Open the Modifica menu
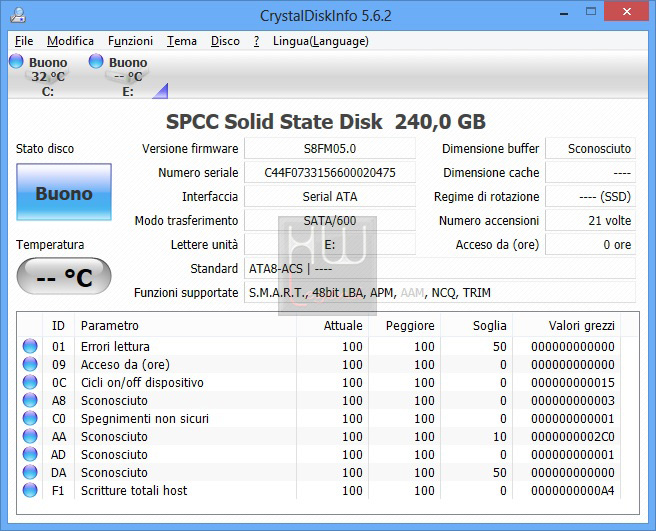The width and height of the screenshot is (656, 531). tap(70, 41)
